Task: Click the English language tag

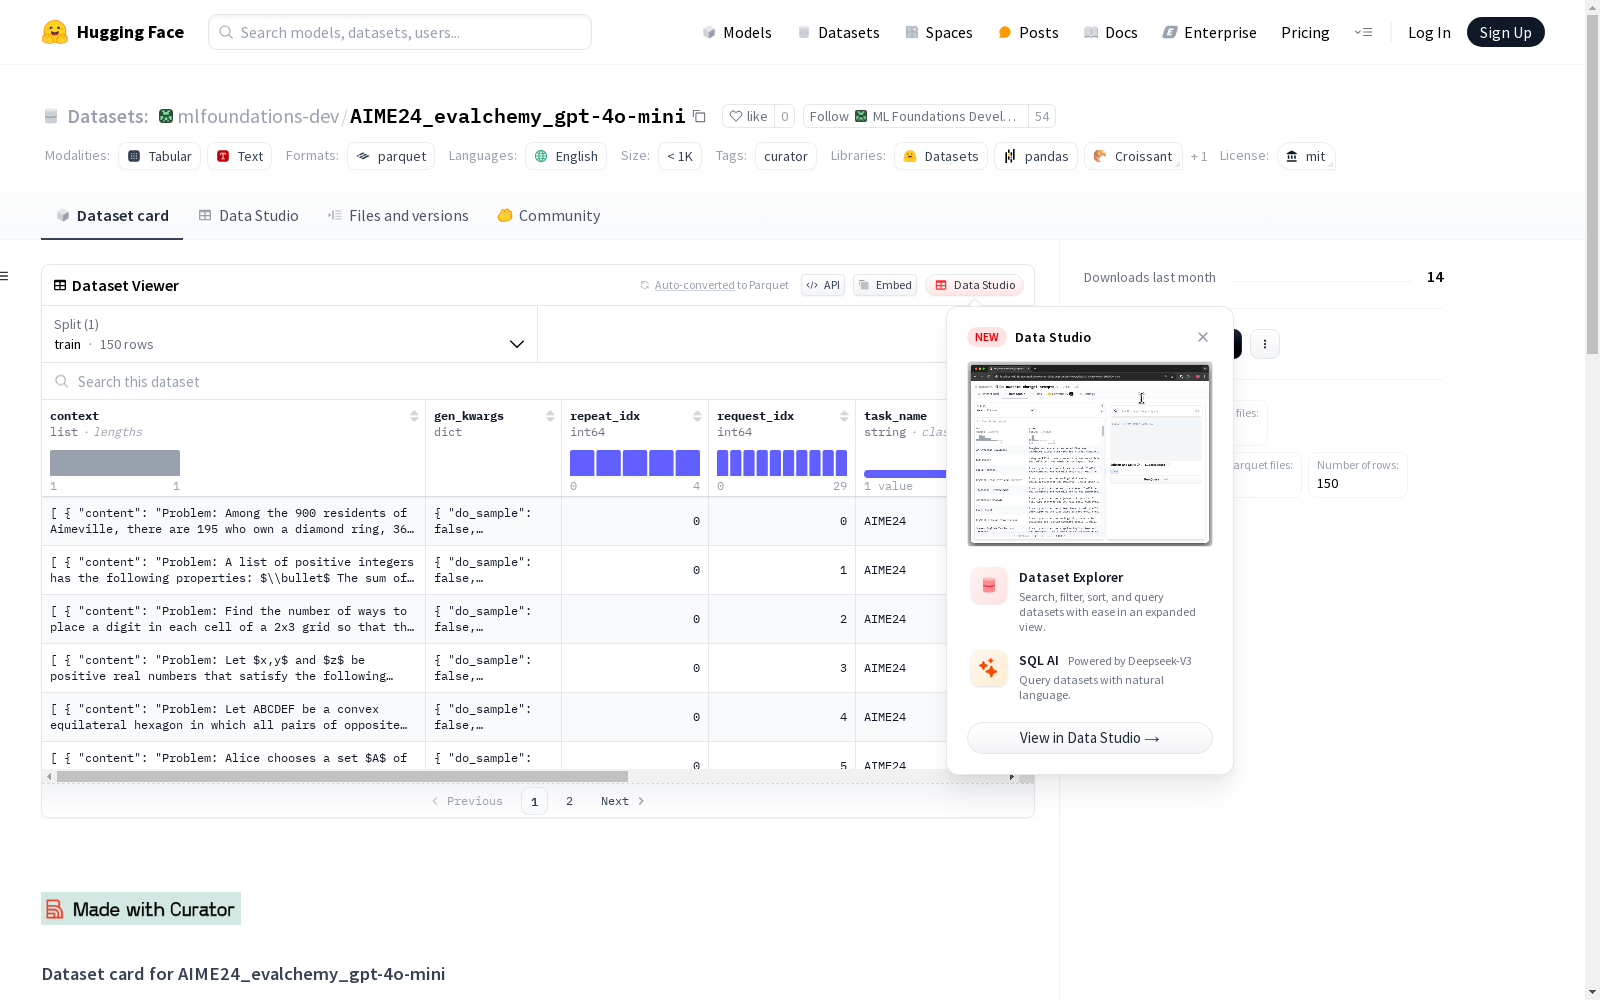Action: pos(566,156)
